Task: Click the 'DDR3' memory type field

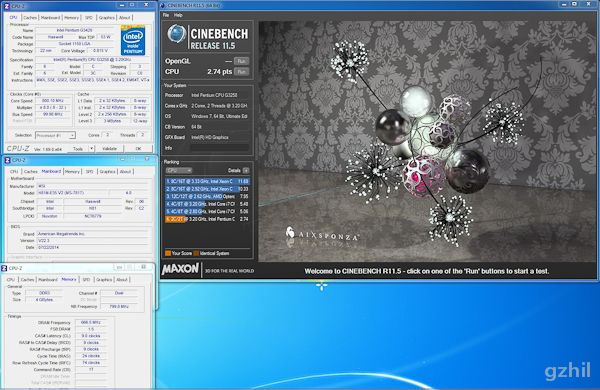Action: click(44, 293)
